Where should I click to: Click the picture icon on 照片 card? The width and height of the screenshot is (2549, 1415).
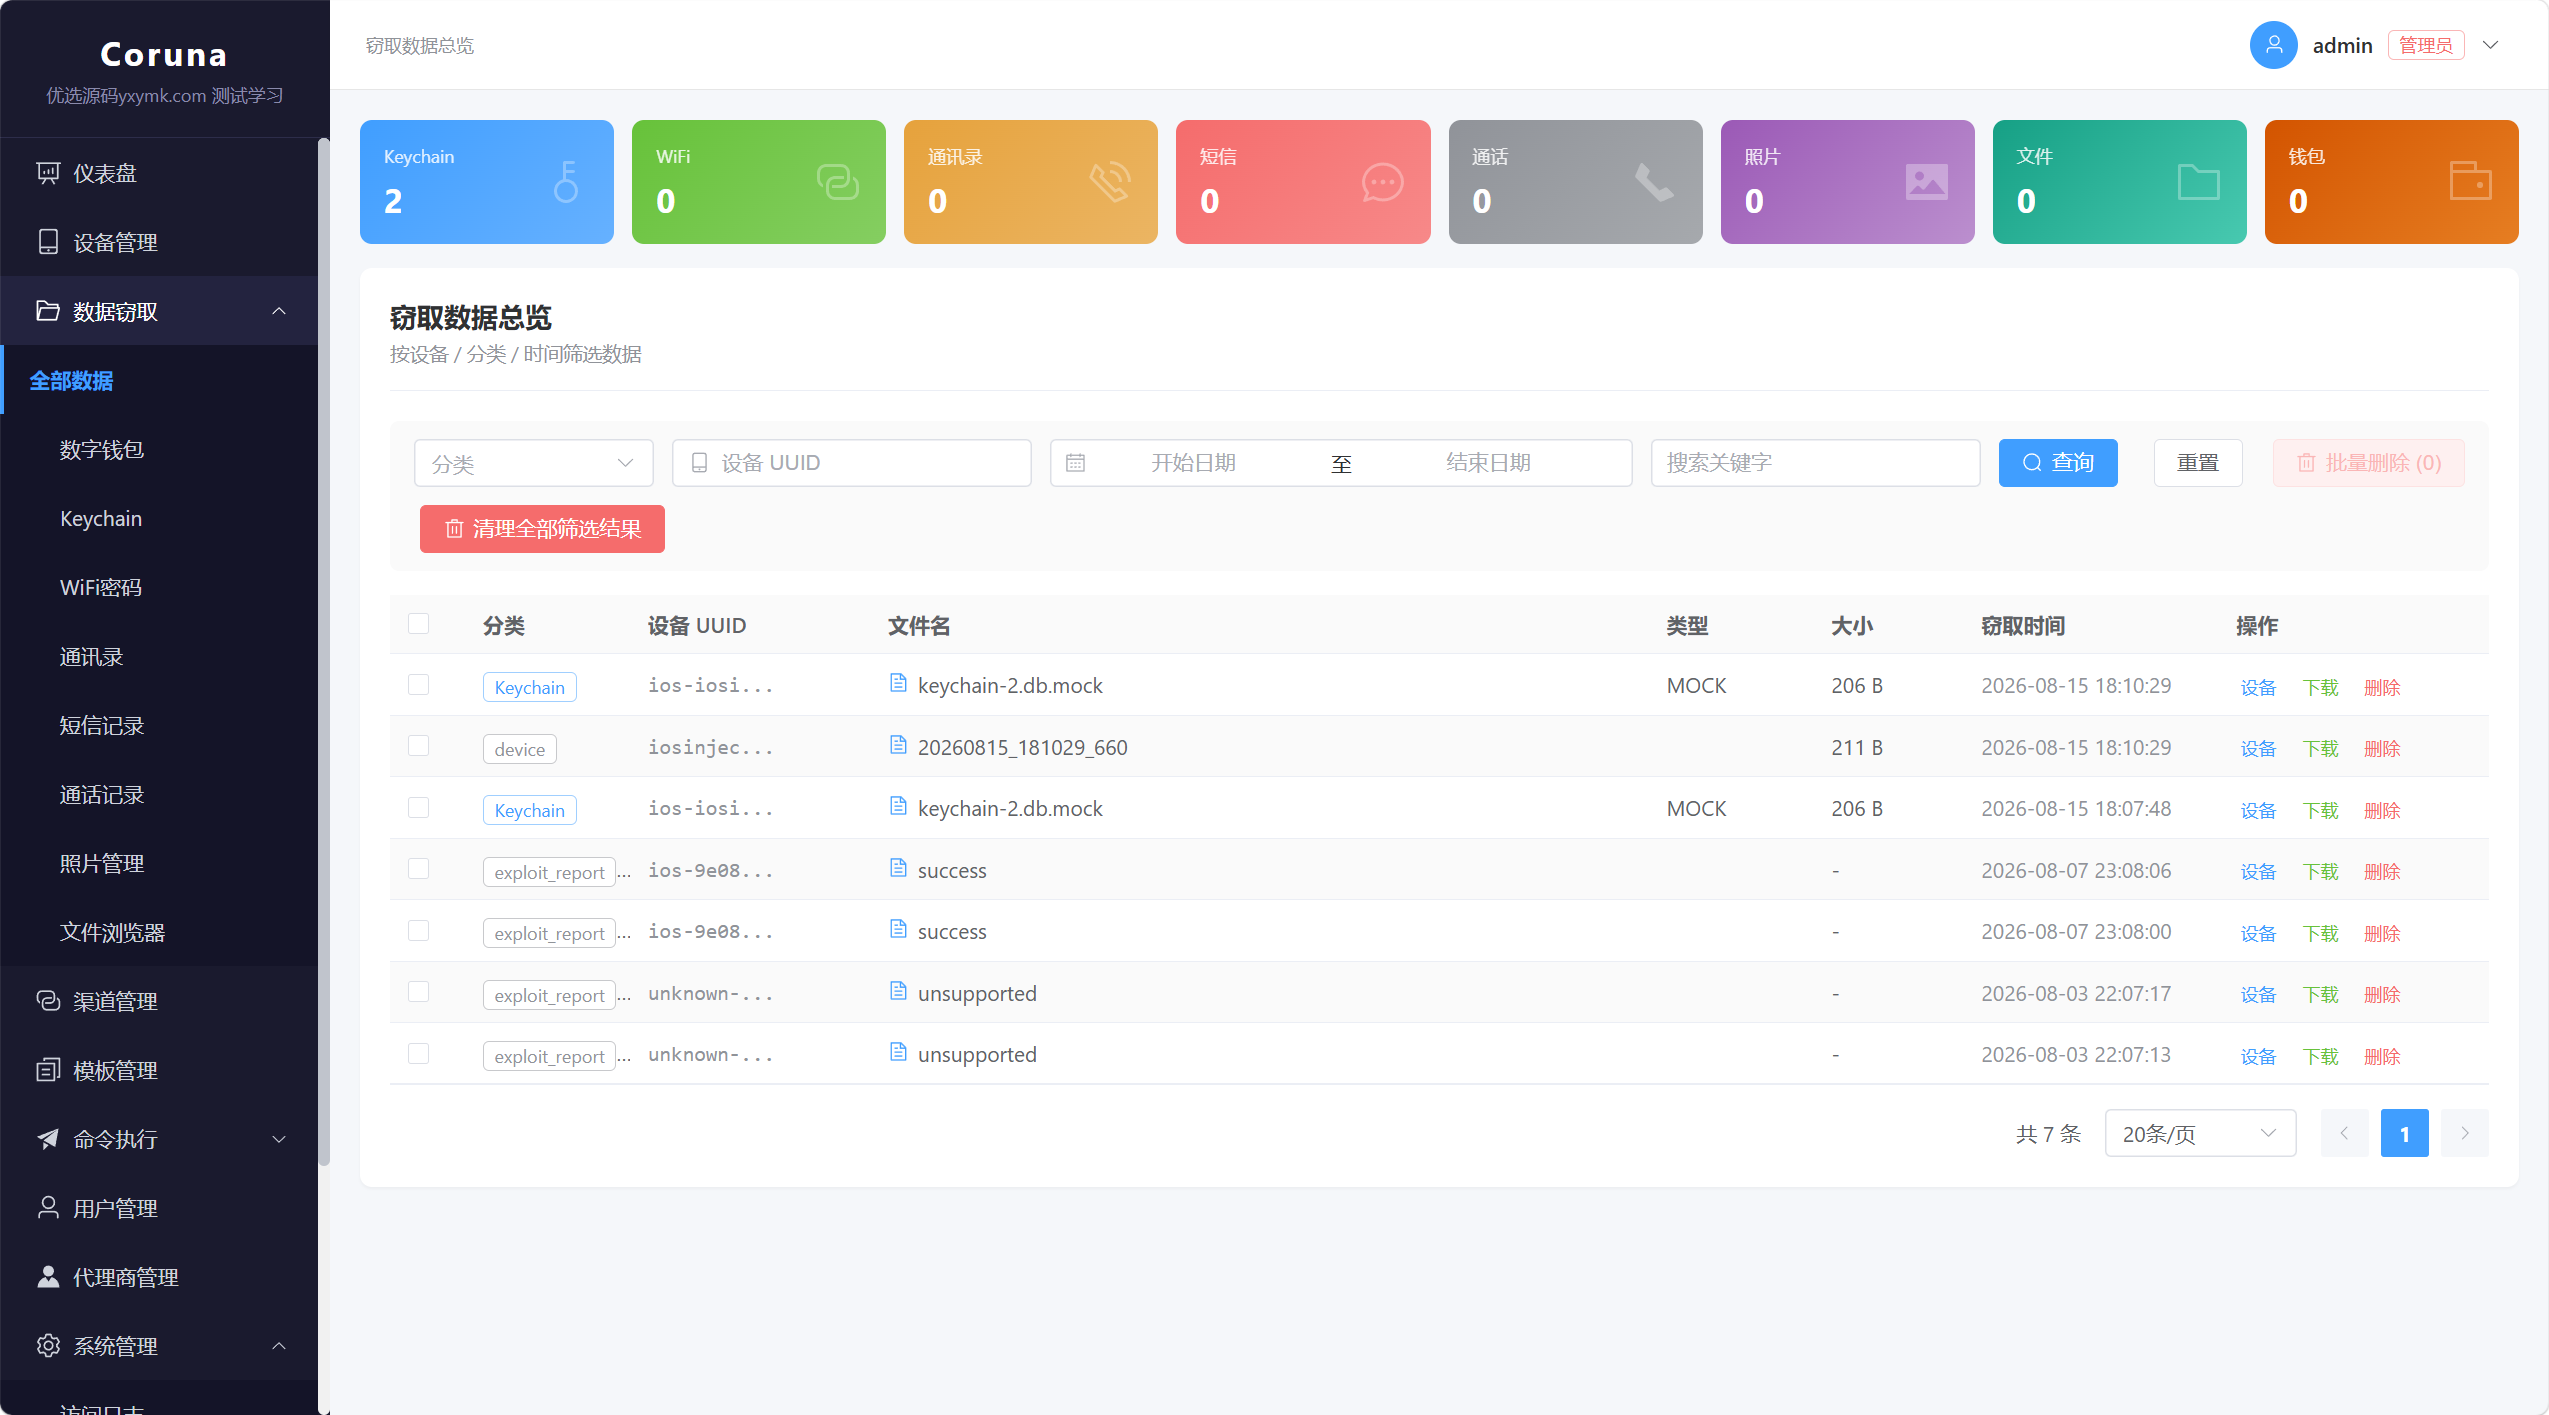[1926, 182]
